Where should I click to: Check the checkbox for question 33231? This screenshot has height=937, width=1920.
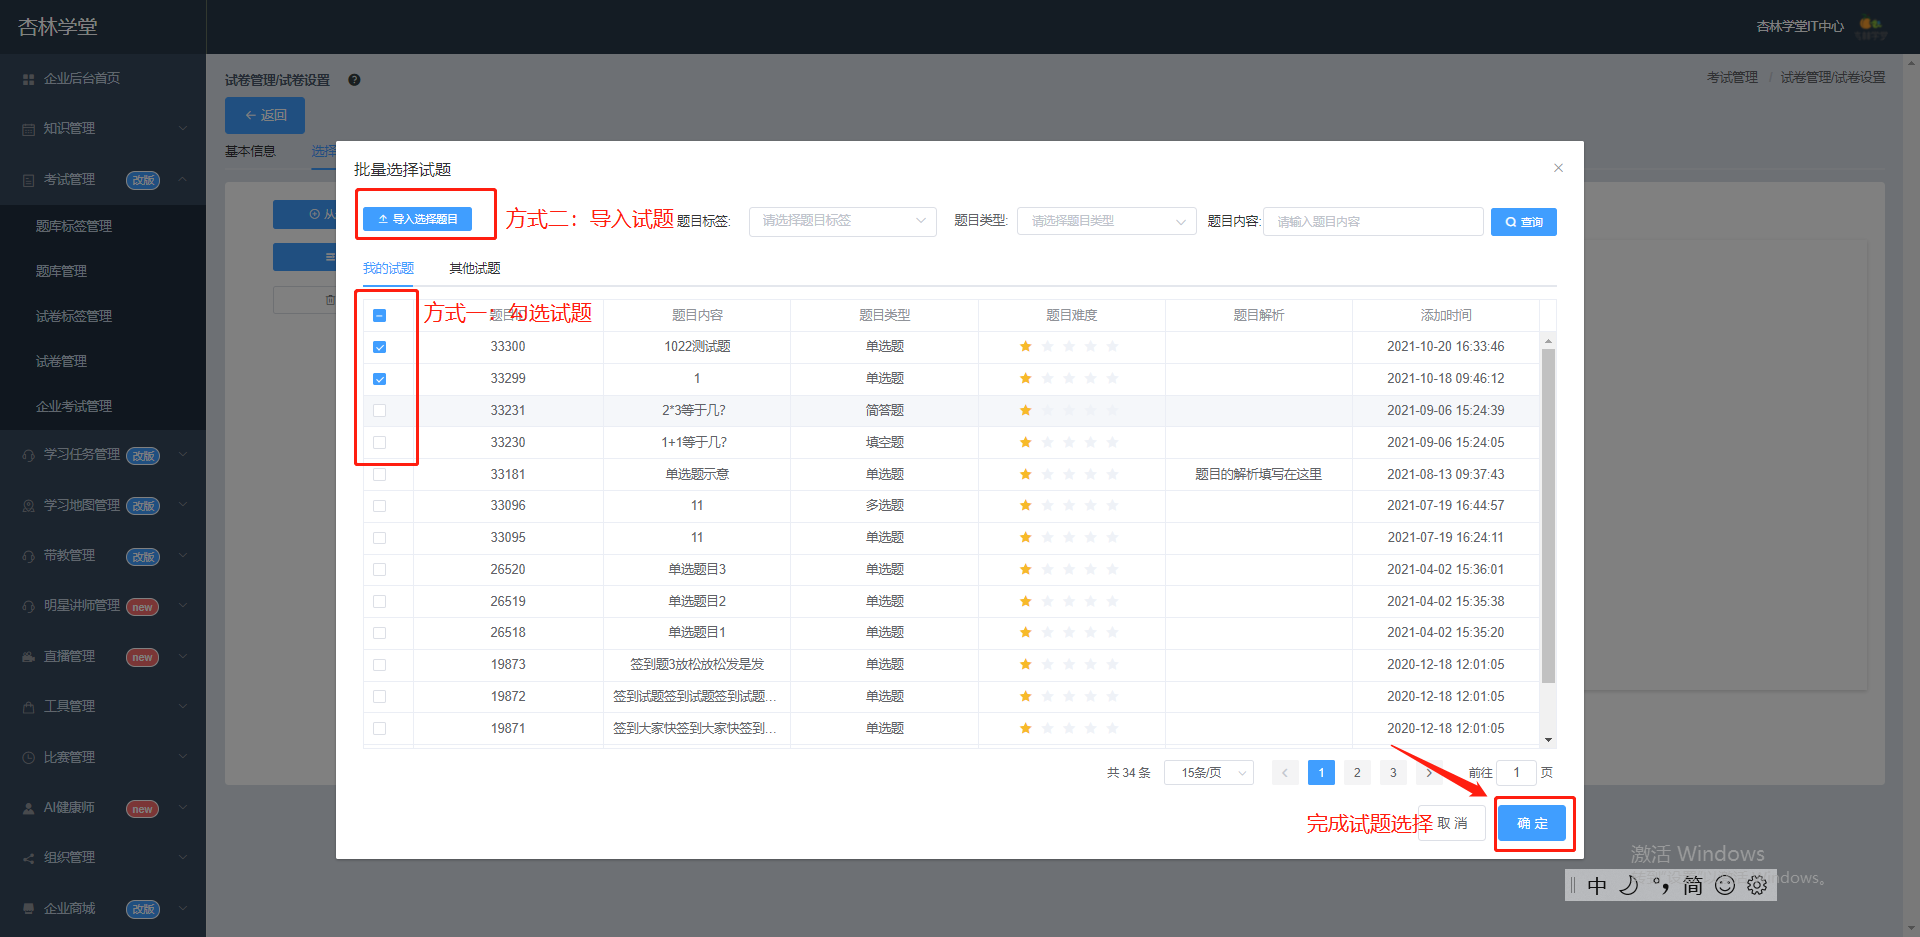click(x=379, y=411)
